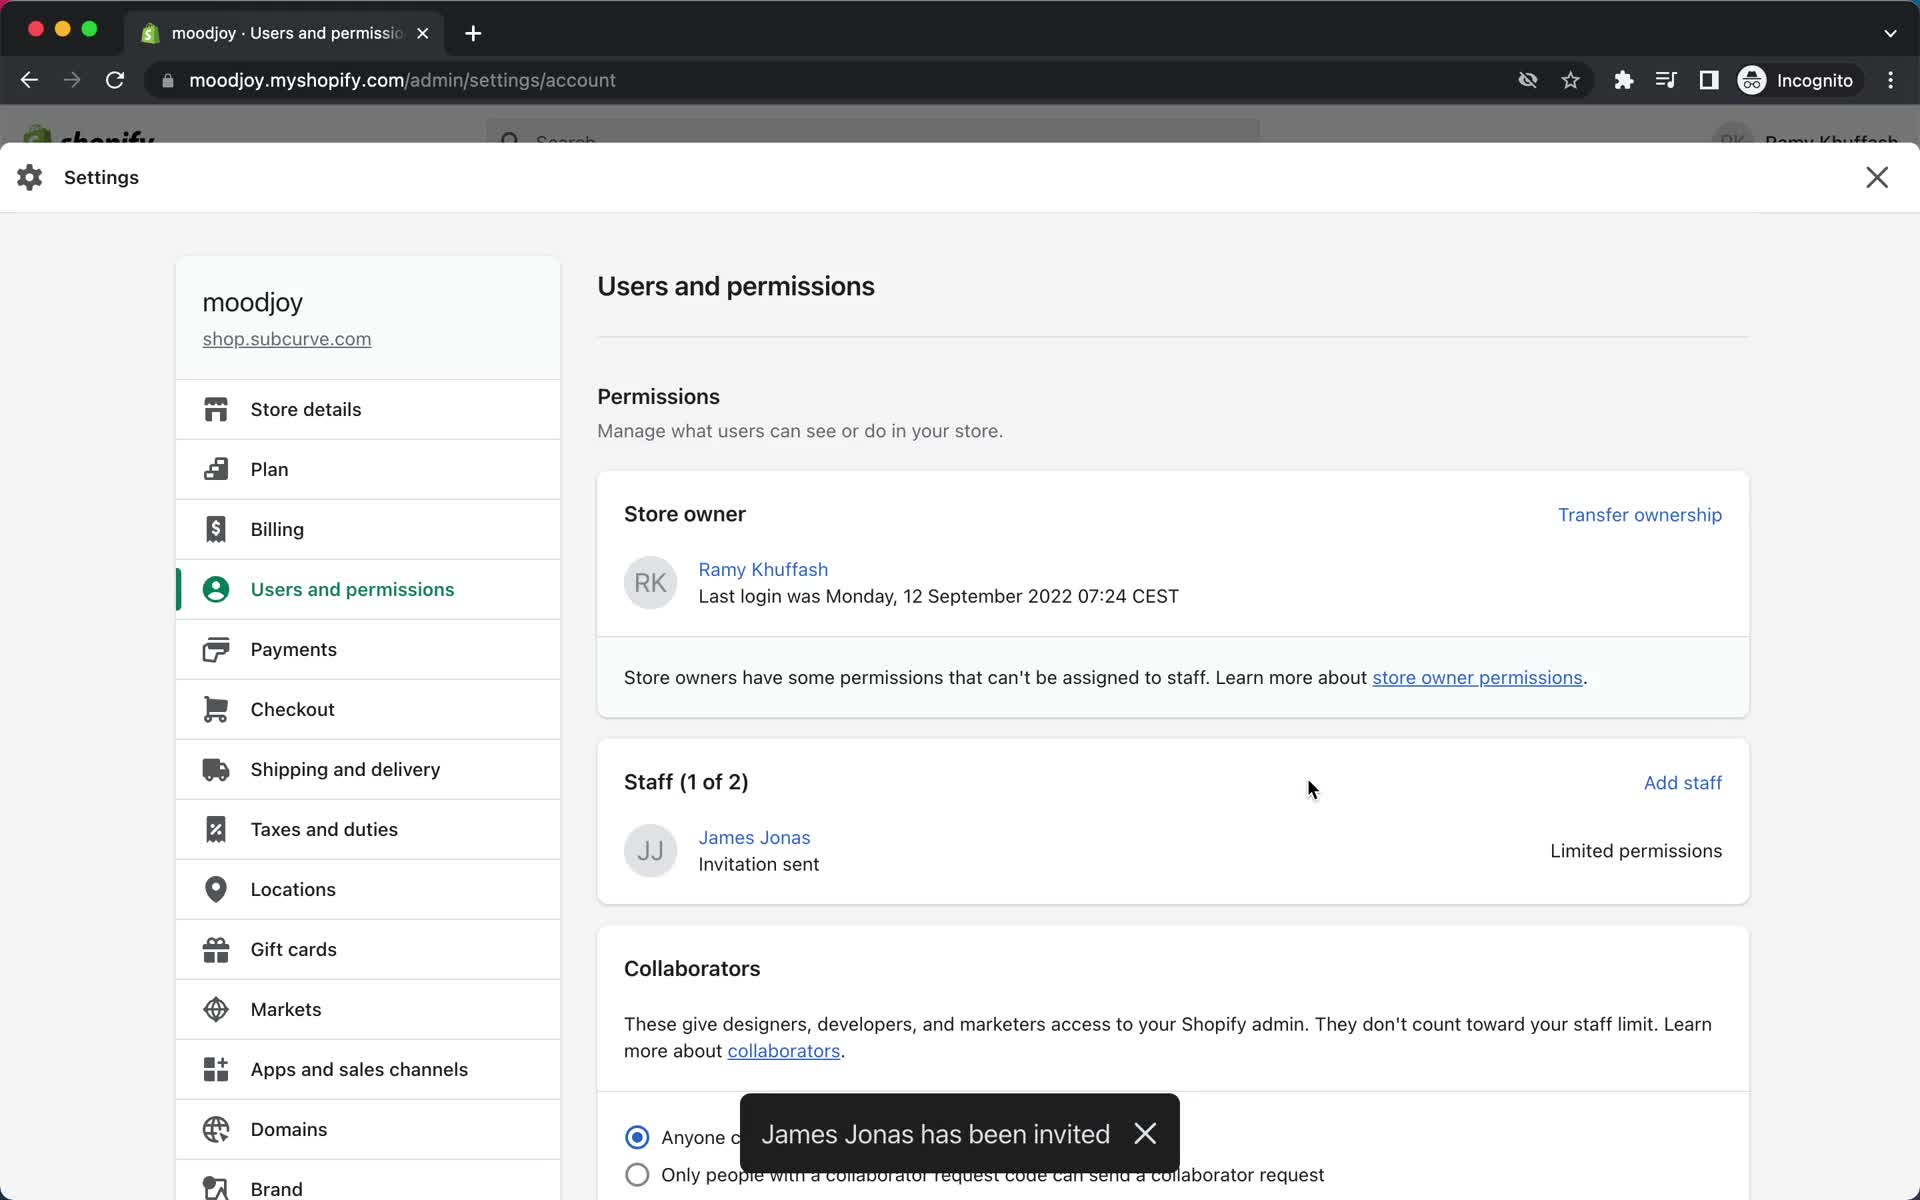
Task: Click the Plan icon in sidebar
Action: coord(216,469)
